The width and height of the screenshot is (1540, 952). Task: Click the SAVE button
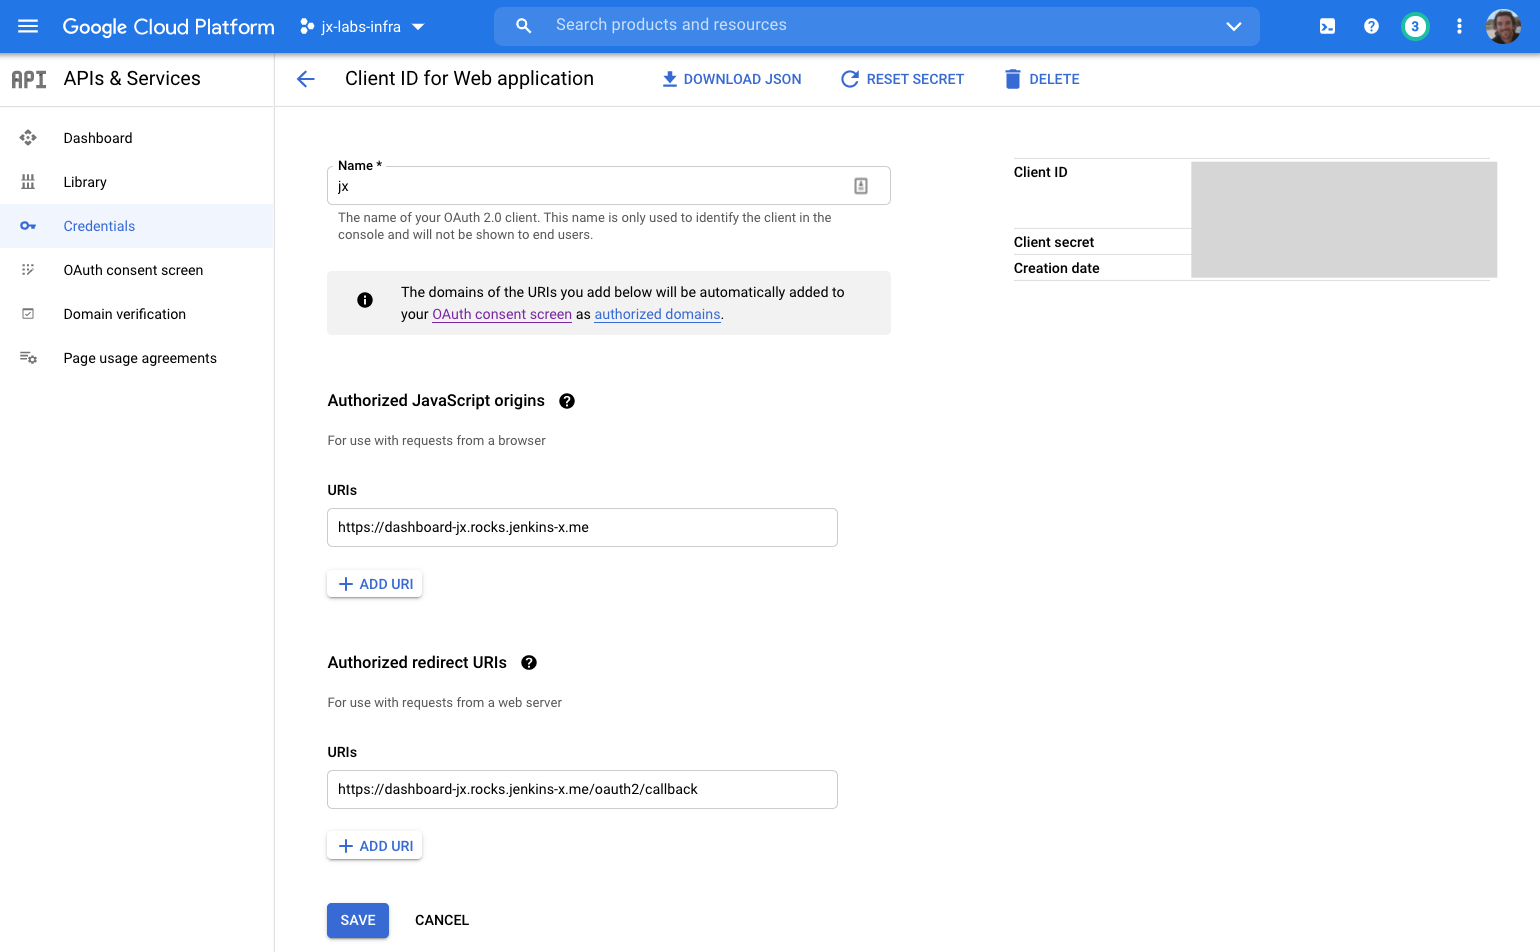pyautogui.click(x=358, y=920)
